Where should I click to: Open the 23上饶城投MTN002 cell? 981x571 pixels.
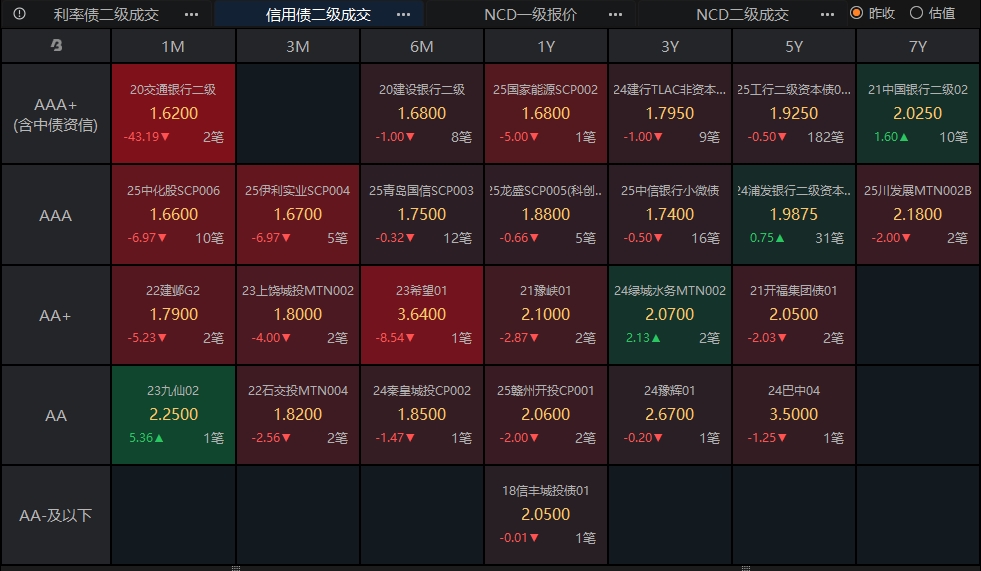click(298, 315)
